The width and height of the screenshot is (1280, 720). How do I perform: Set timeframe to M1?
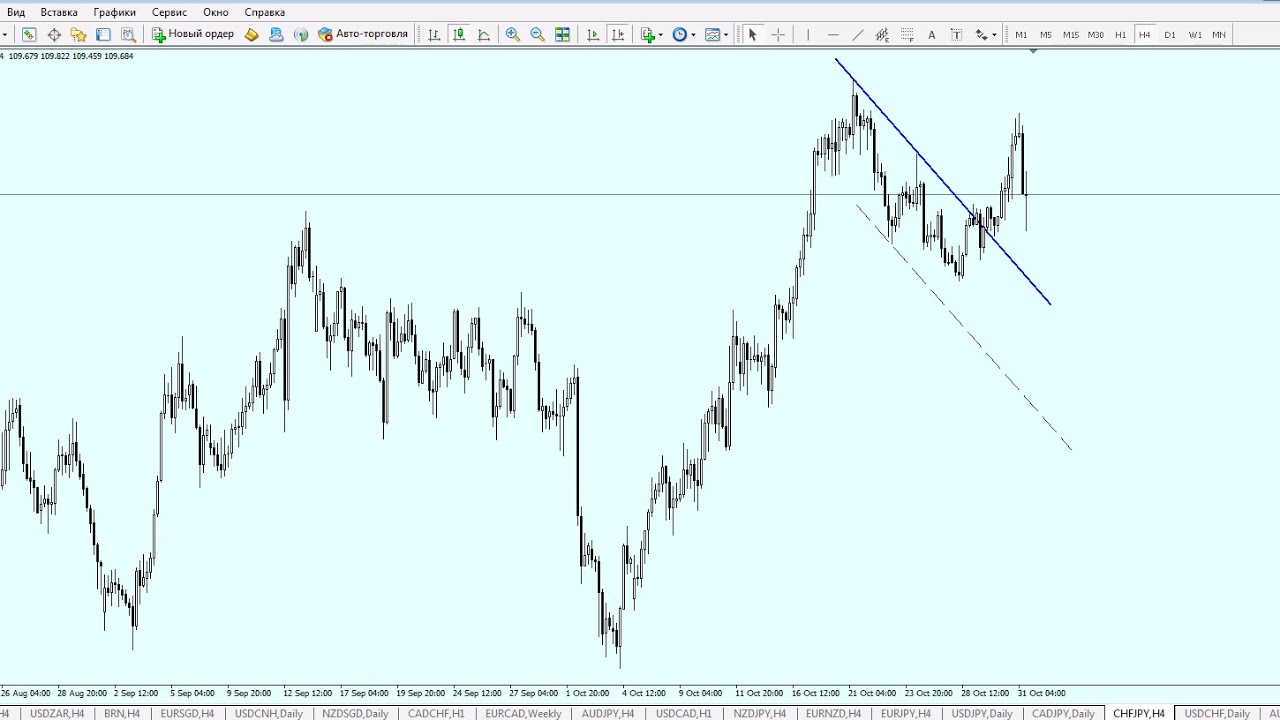pos(1021,34)
